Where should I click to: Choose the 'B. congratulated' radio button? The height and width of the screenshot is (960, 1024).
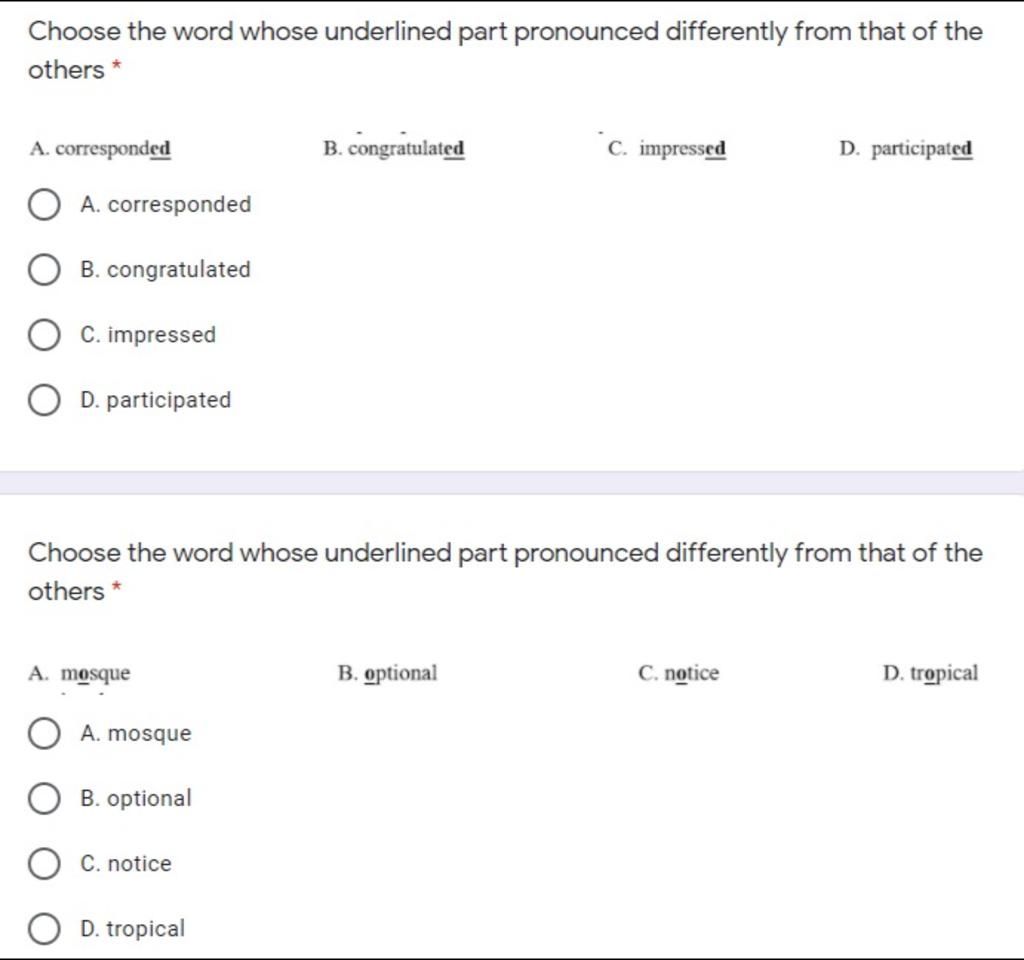pos(44,270)
